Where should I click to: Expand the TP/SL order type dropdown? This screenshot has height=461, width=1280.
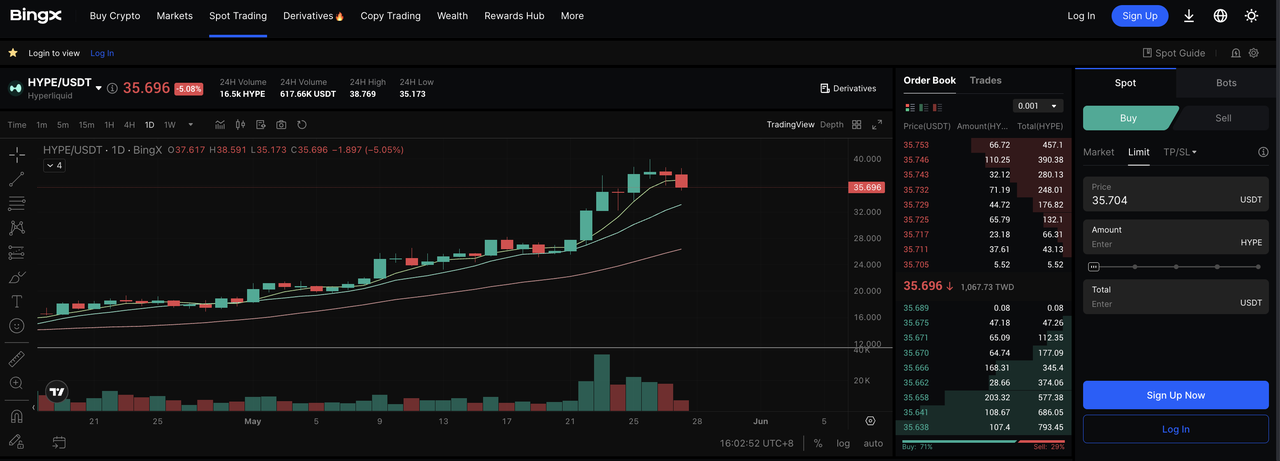[1180, 152]
